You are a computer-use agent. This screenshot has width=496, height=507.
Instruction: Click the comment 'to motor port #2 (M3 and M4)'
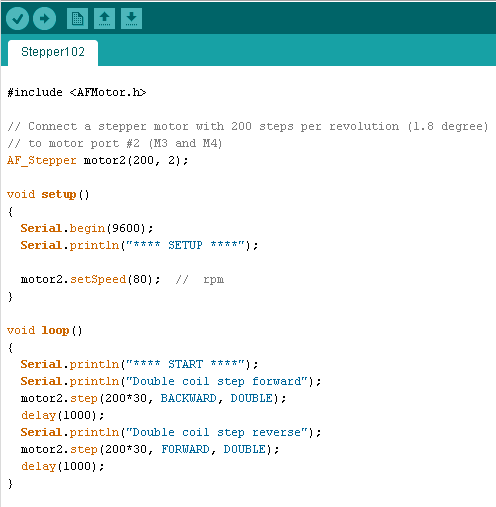click(x=114, y=144)
